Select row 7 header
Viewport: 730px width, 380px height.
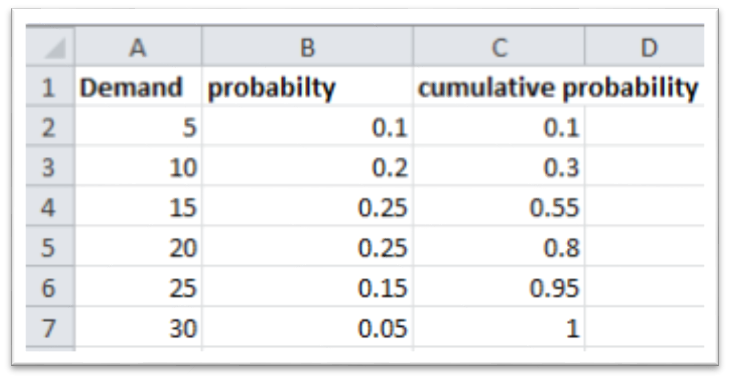pos(50,327)
